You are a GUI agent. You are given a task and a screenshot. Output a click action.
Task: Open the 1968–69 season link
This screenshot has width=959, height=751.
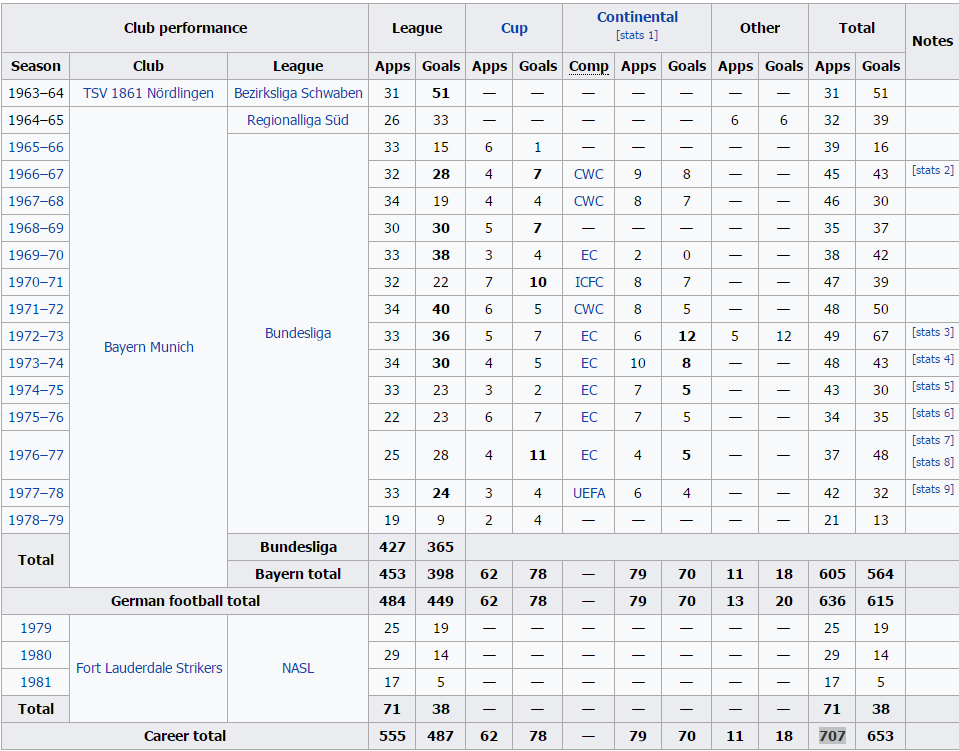[35, 228]
